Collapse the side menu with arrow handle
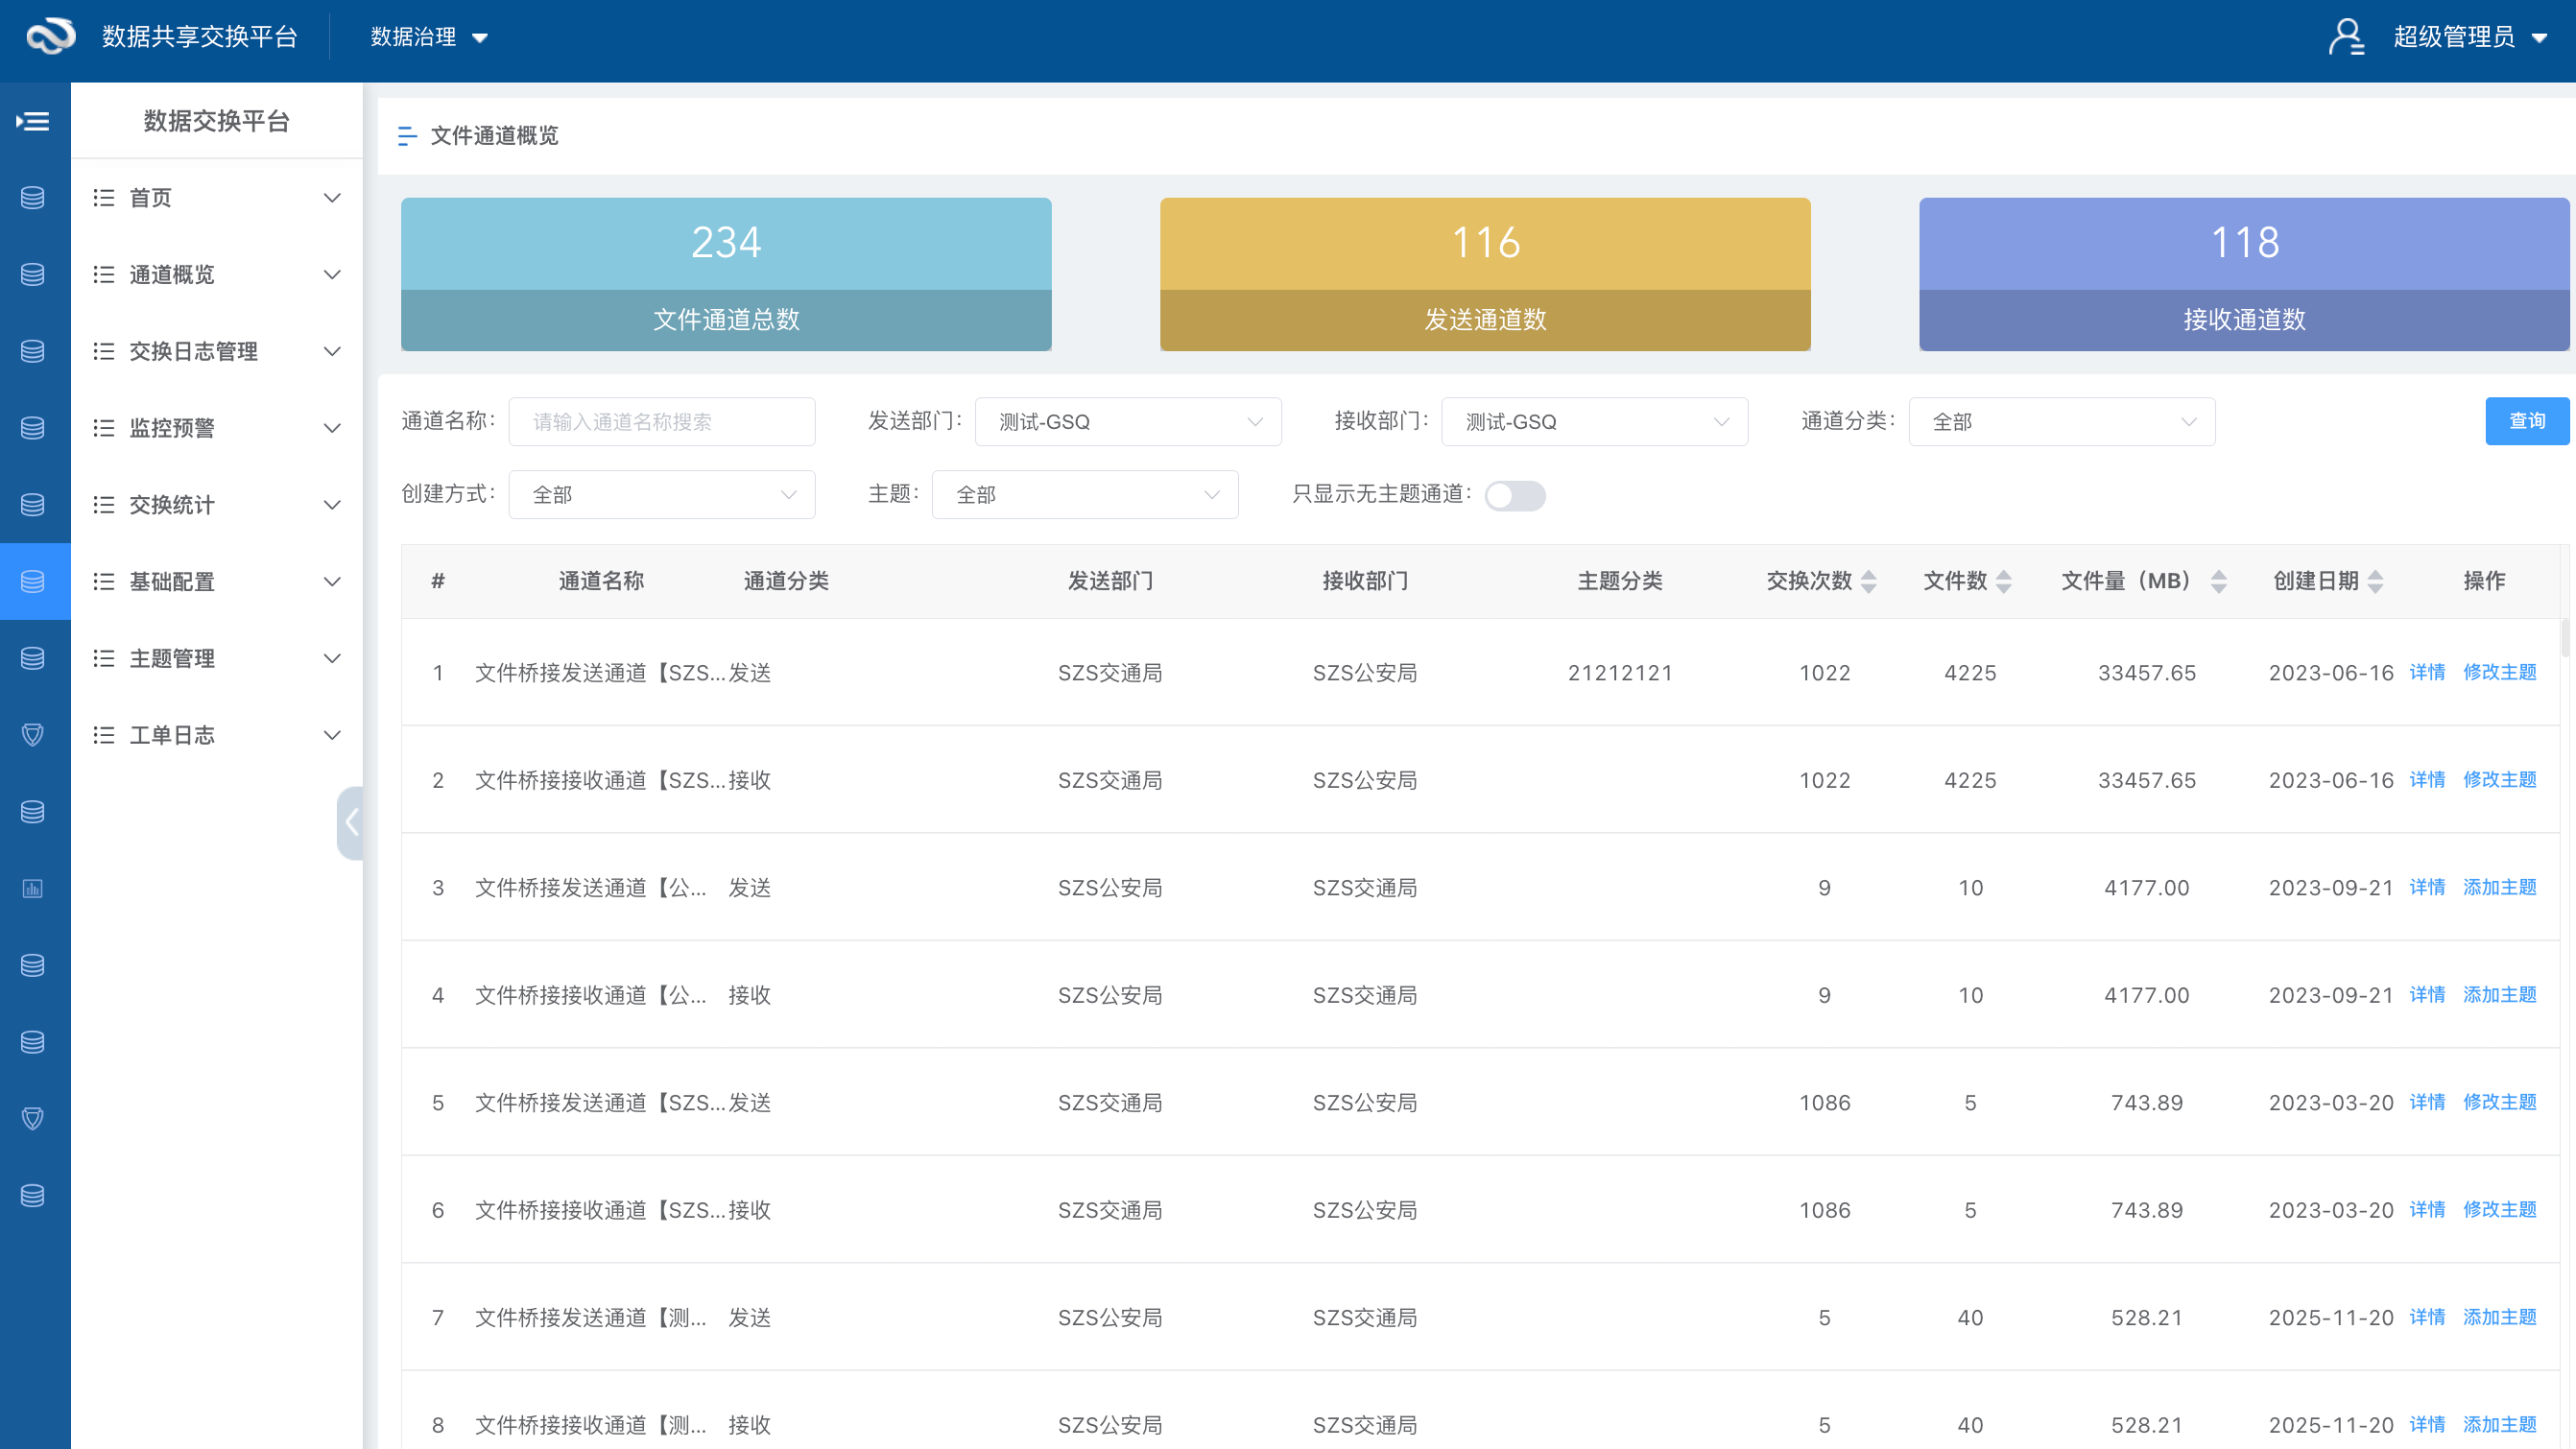 pos(351,822)
